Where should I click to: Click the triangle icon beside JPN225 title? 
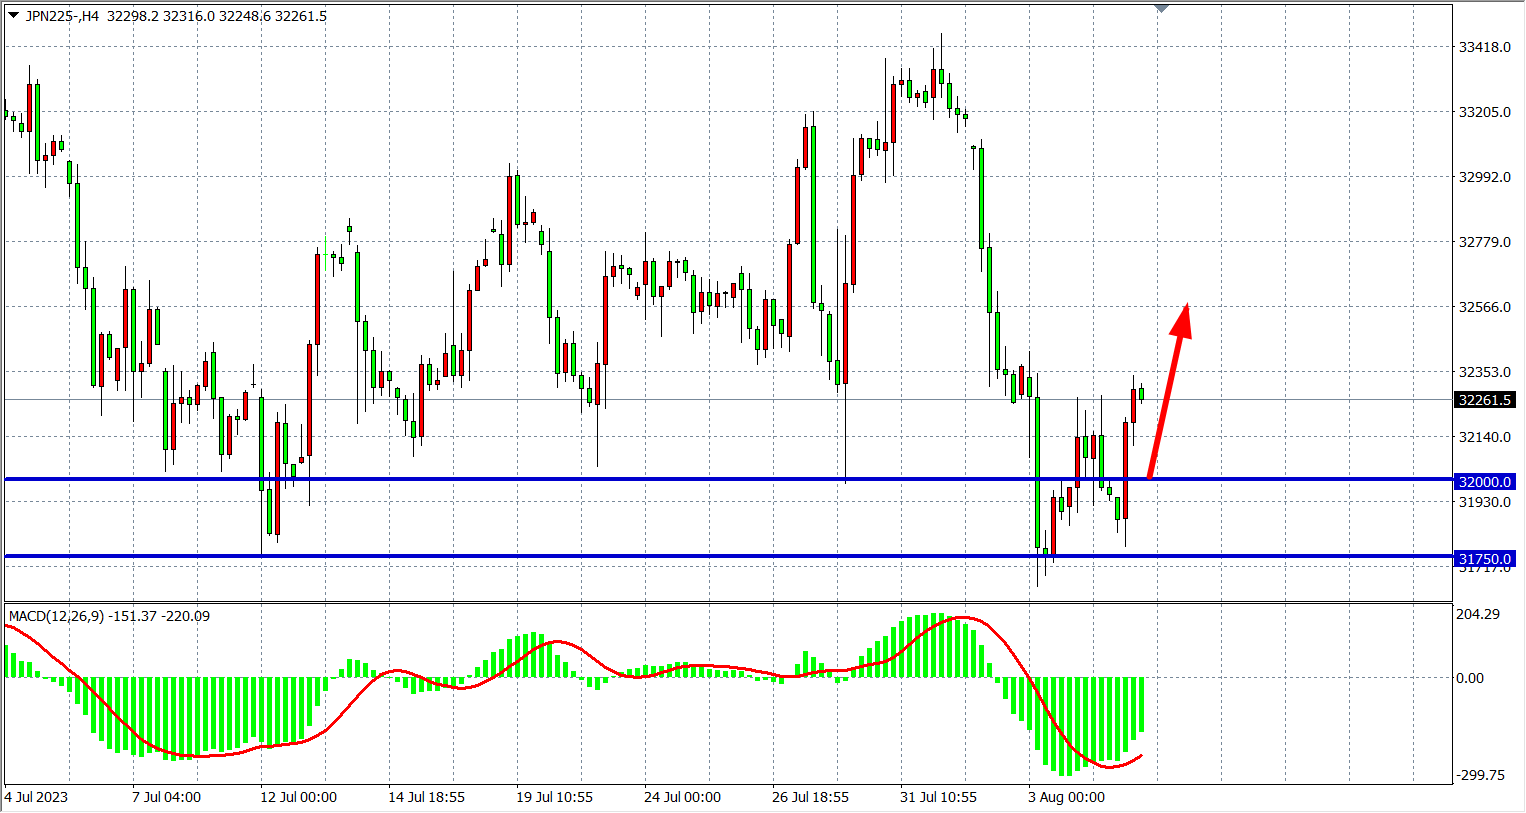coord(13,15)
